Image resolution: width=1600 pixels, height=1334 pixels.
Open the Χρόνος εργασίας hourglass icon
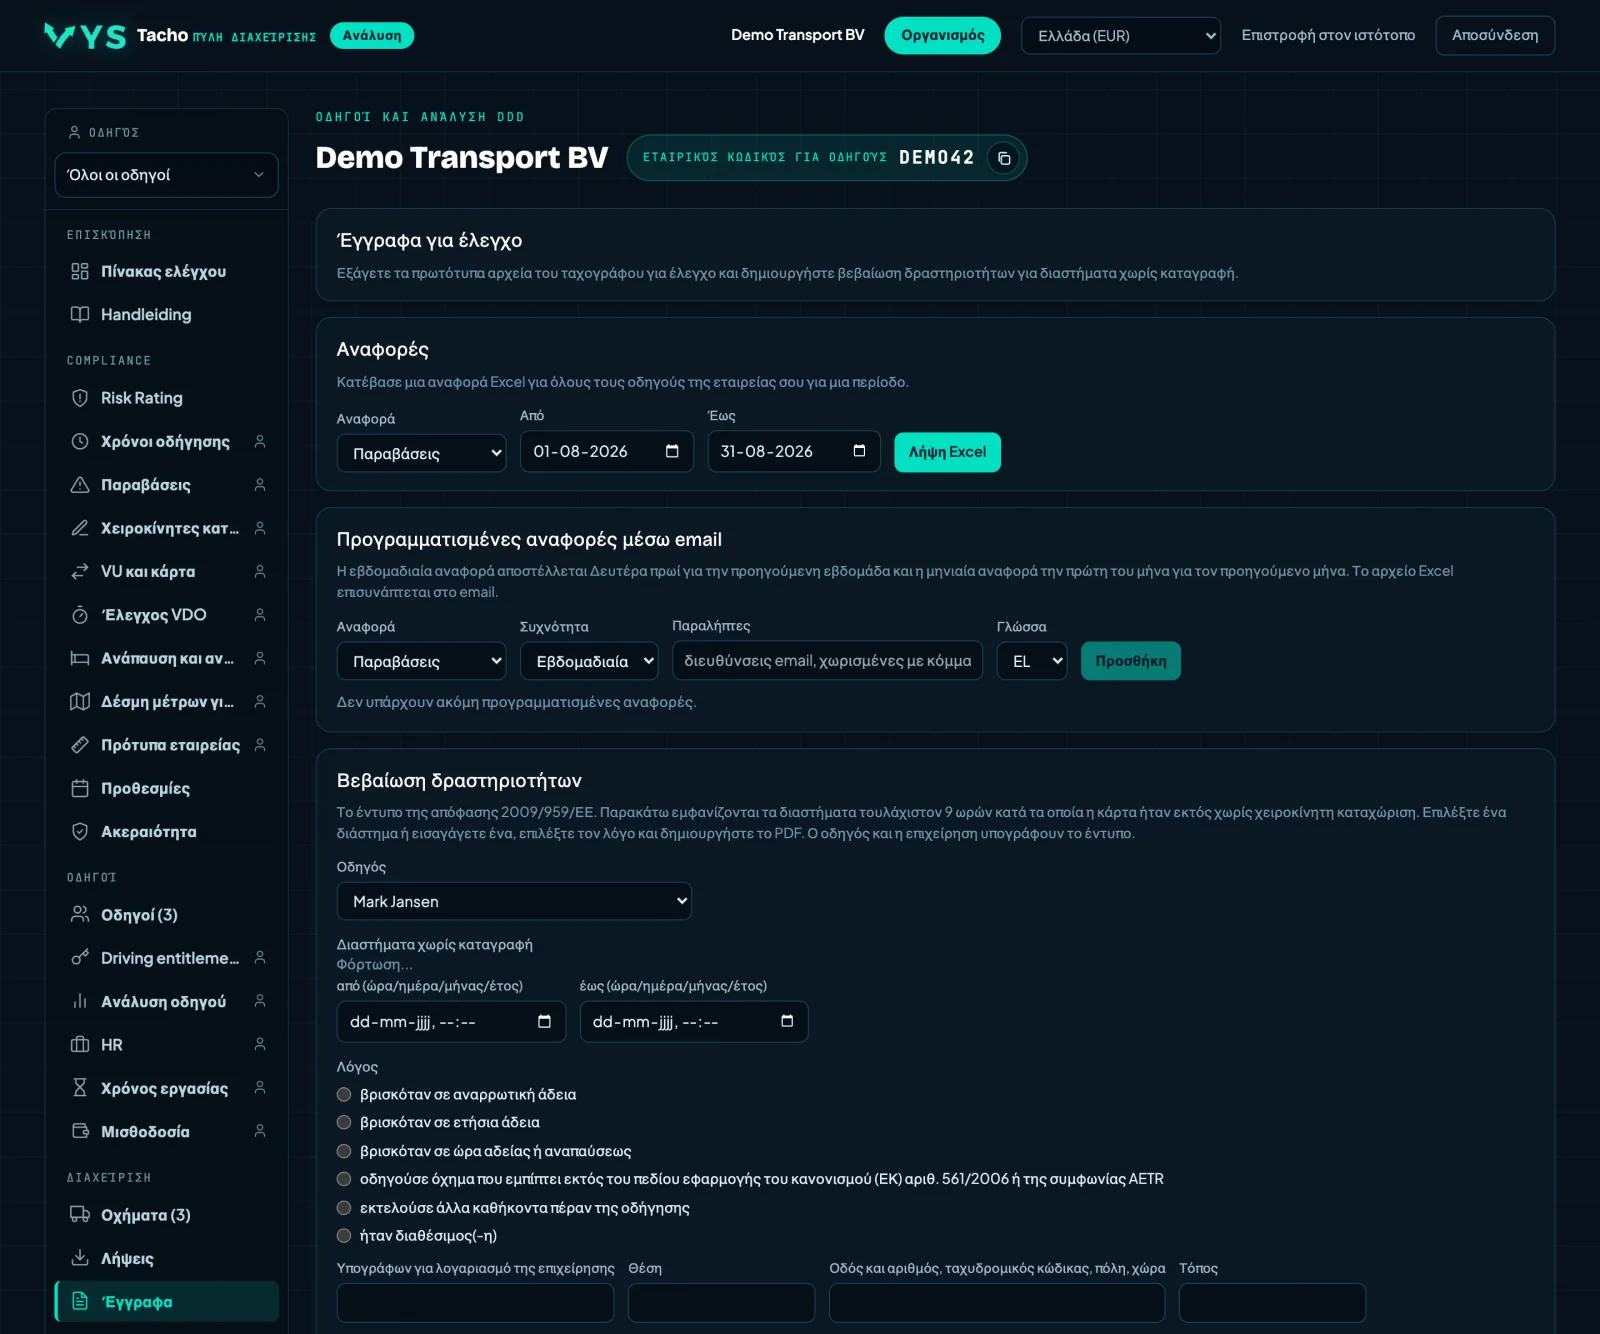pos(80,1088)
